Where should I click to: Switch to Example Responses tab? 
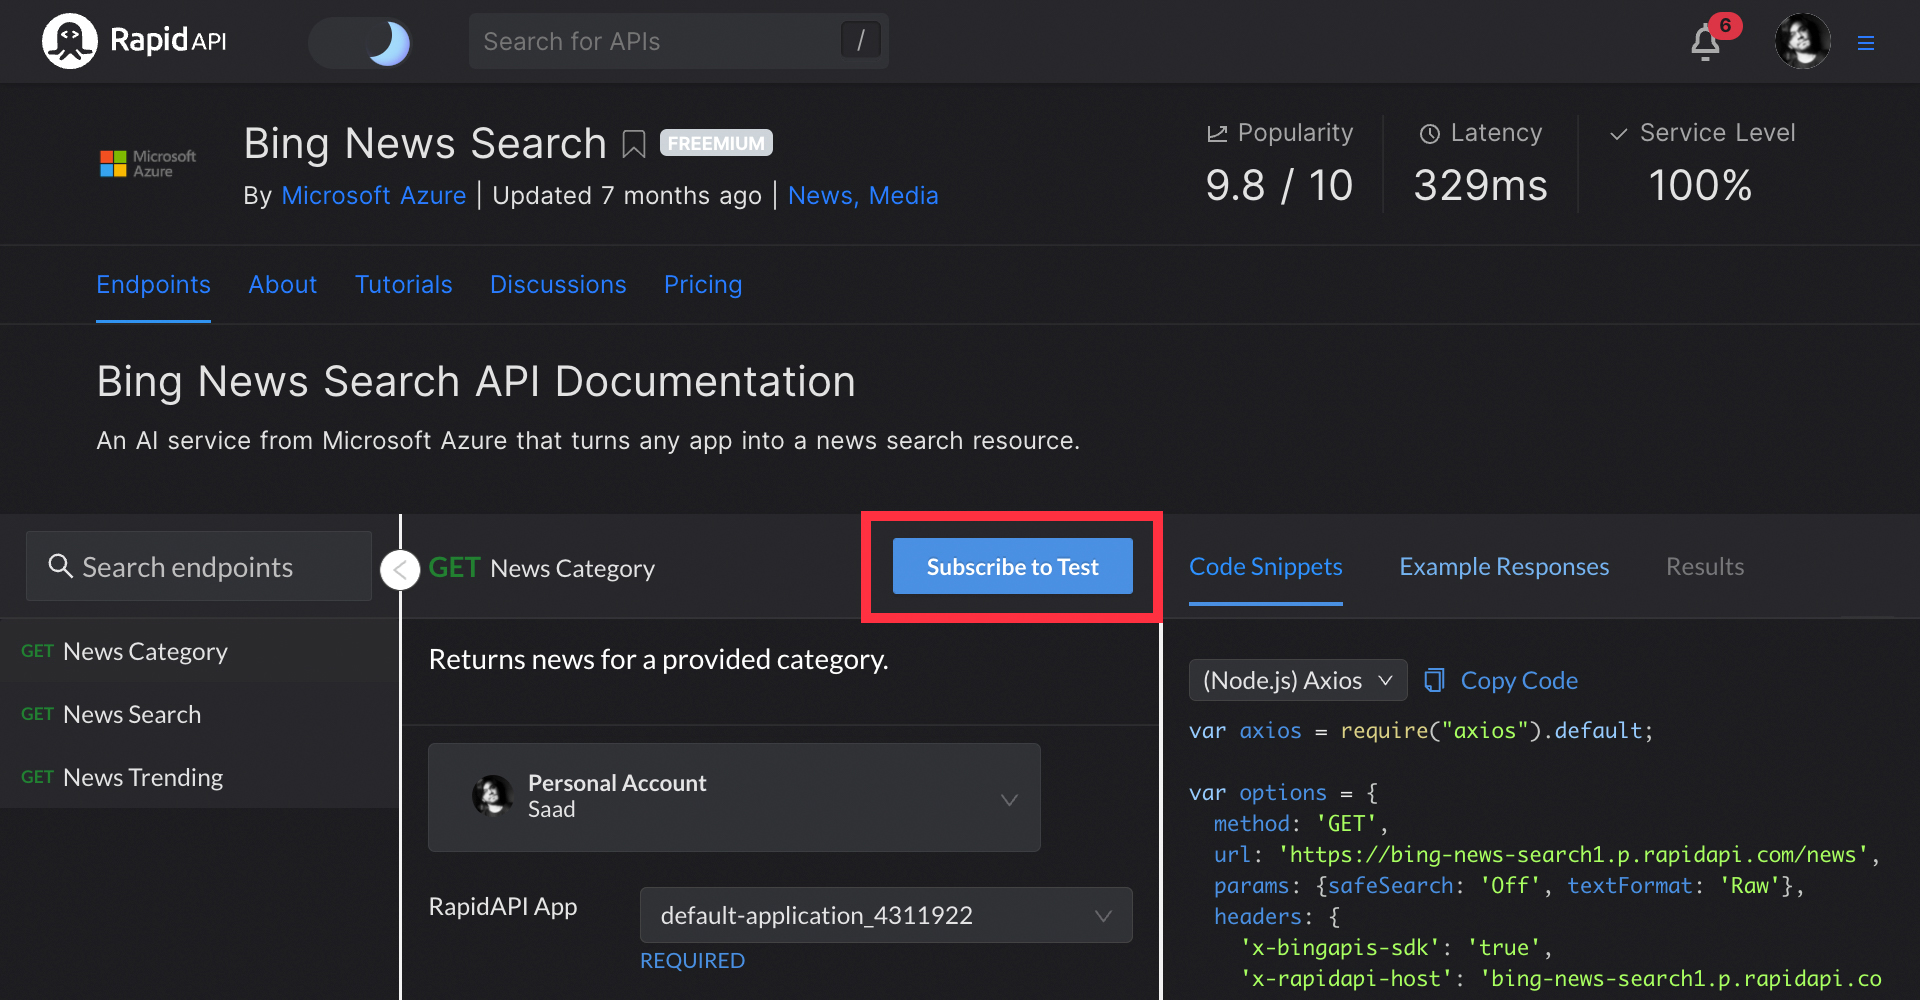coord(1504,567)
